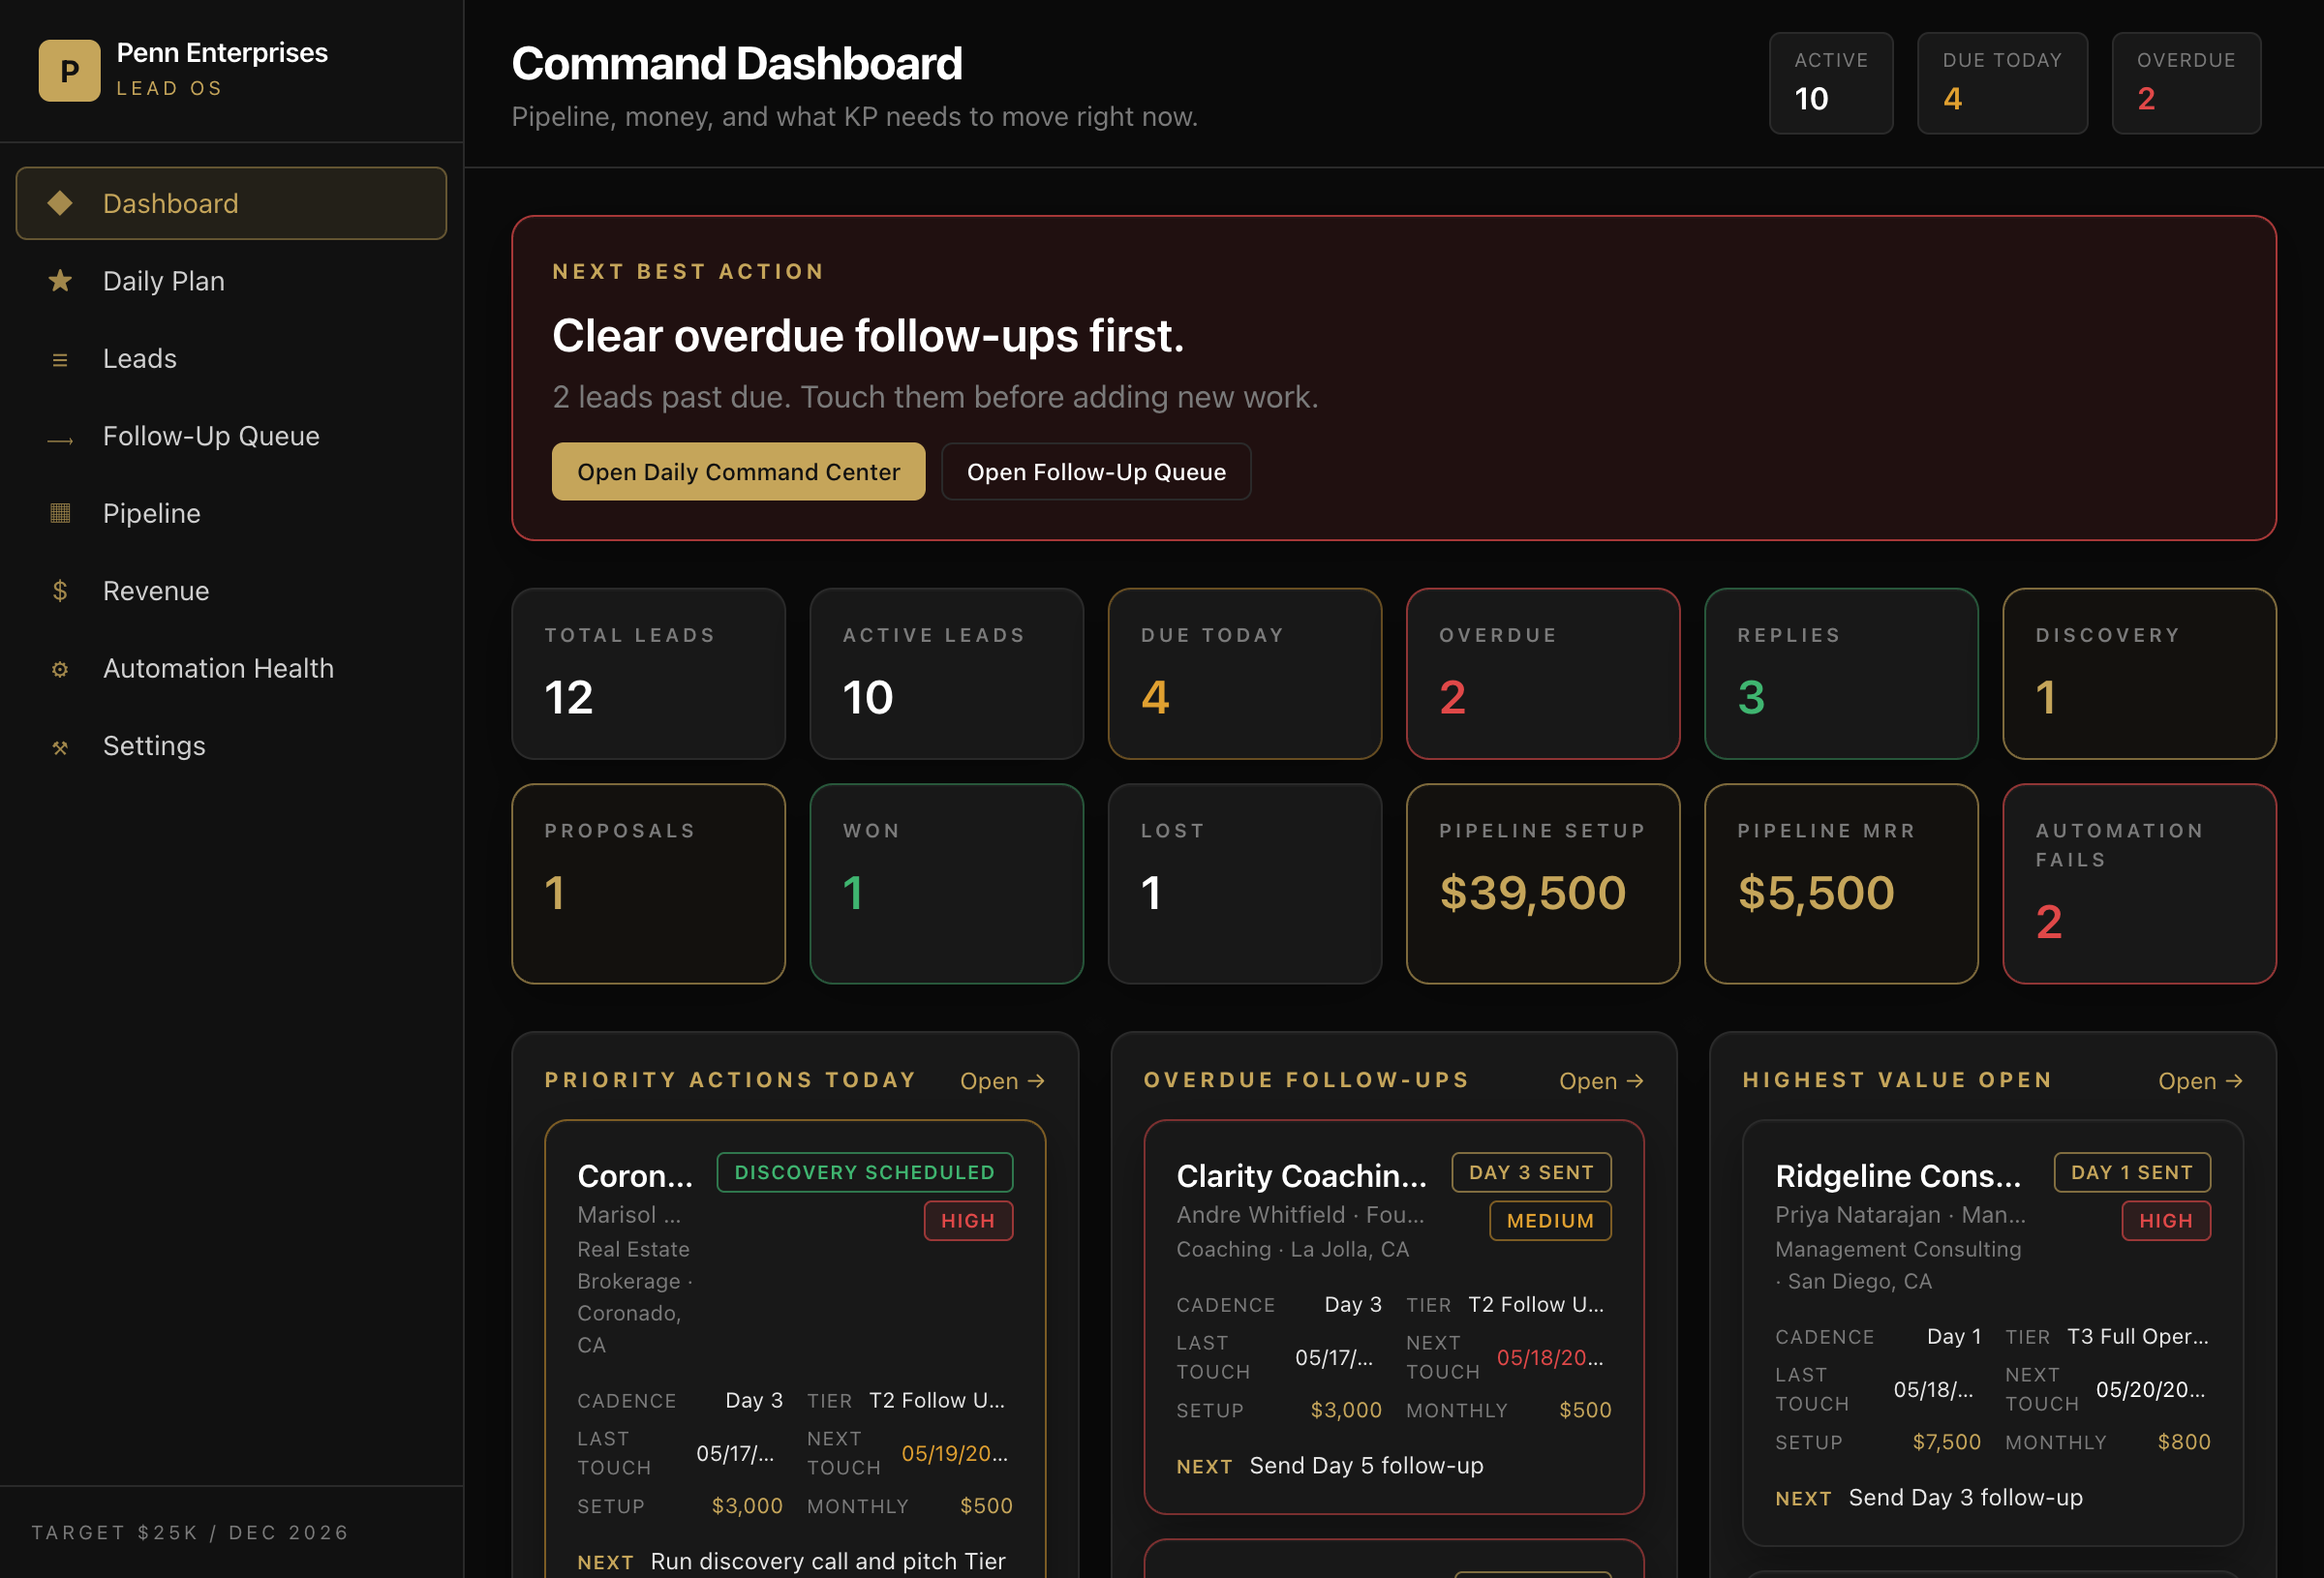The image size is (2324, 1578).
Task: Click the MEDIUM priority badge
Action: point(1550,1221)
